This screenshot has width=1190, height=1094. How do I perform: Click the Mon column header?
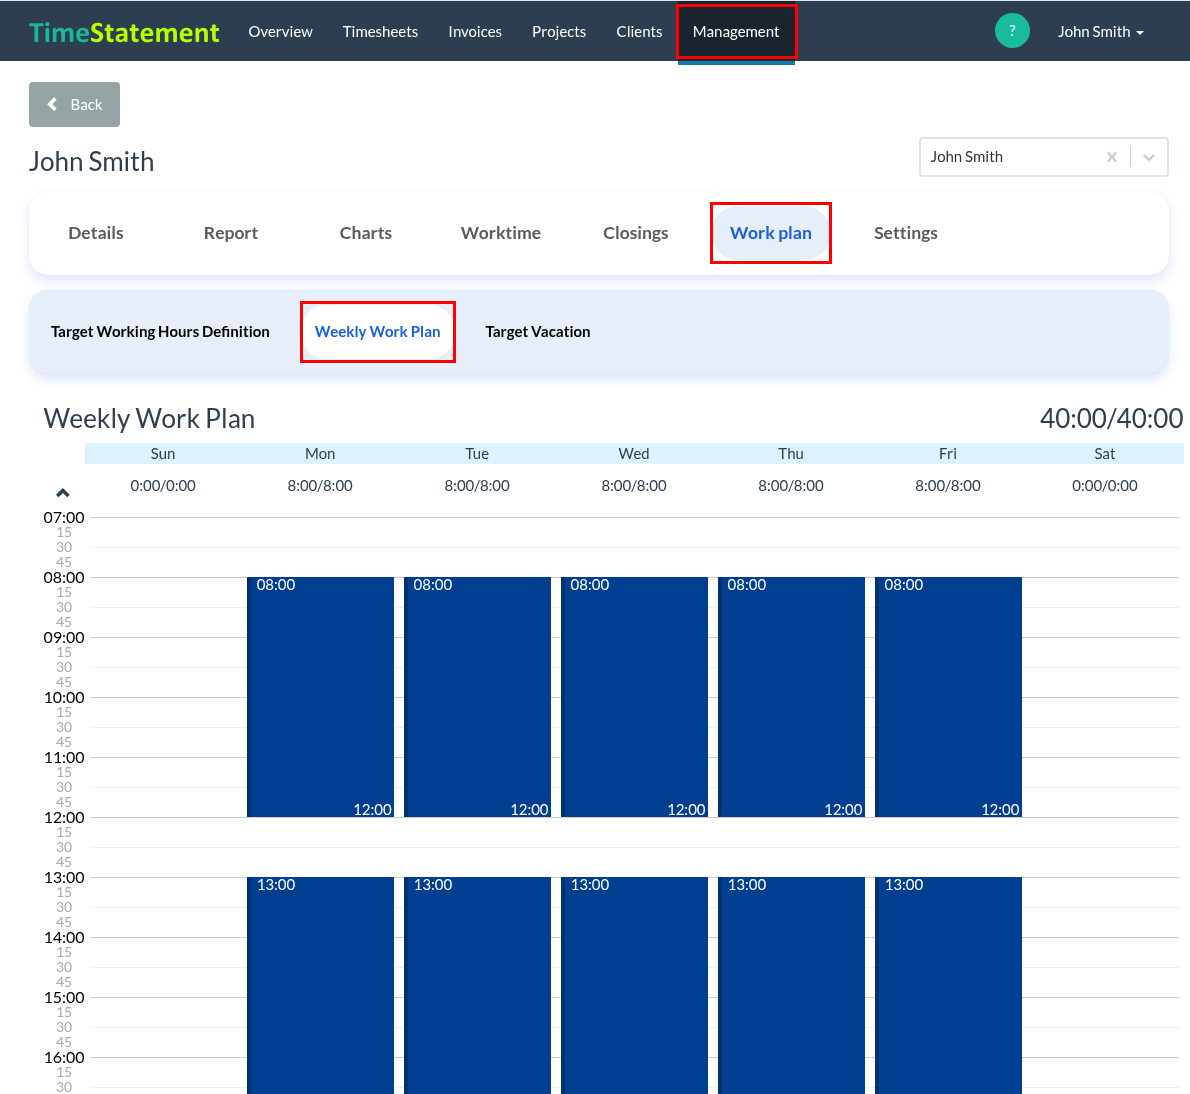pyautogui.click(x=320, y=454)
